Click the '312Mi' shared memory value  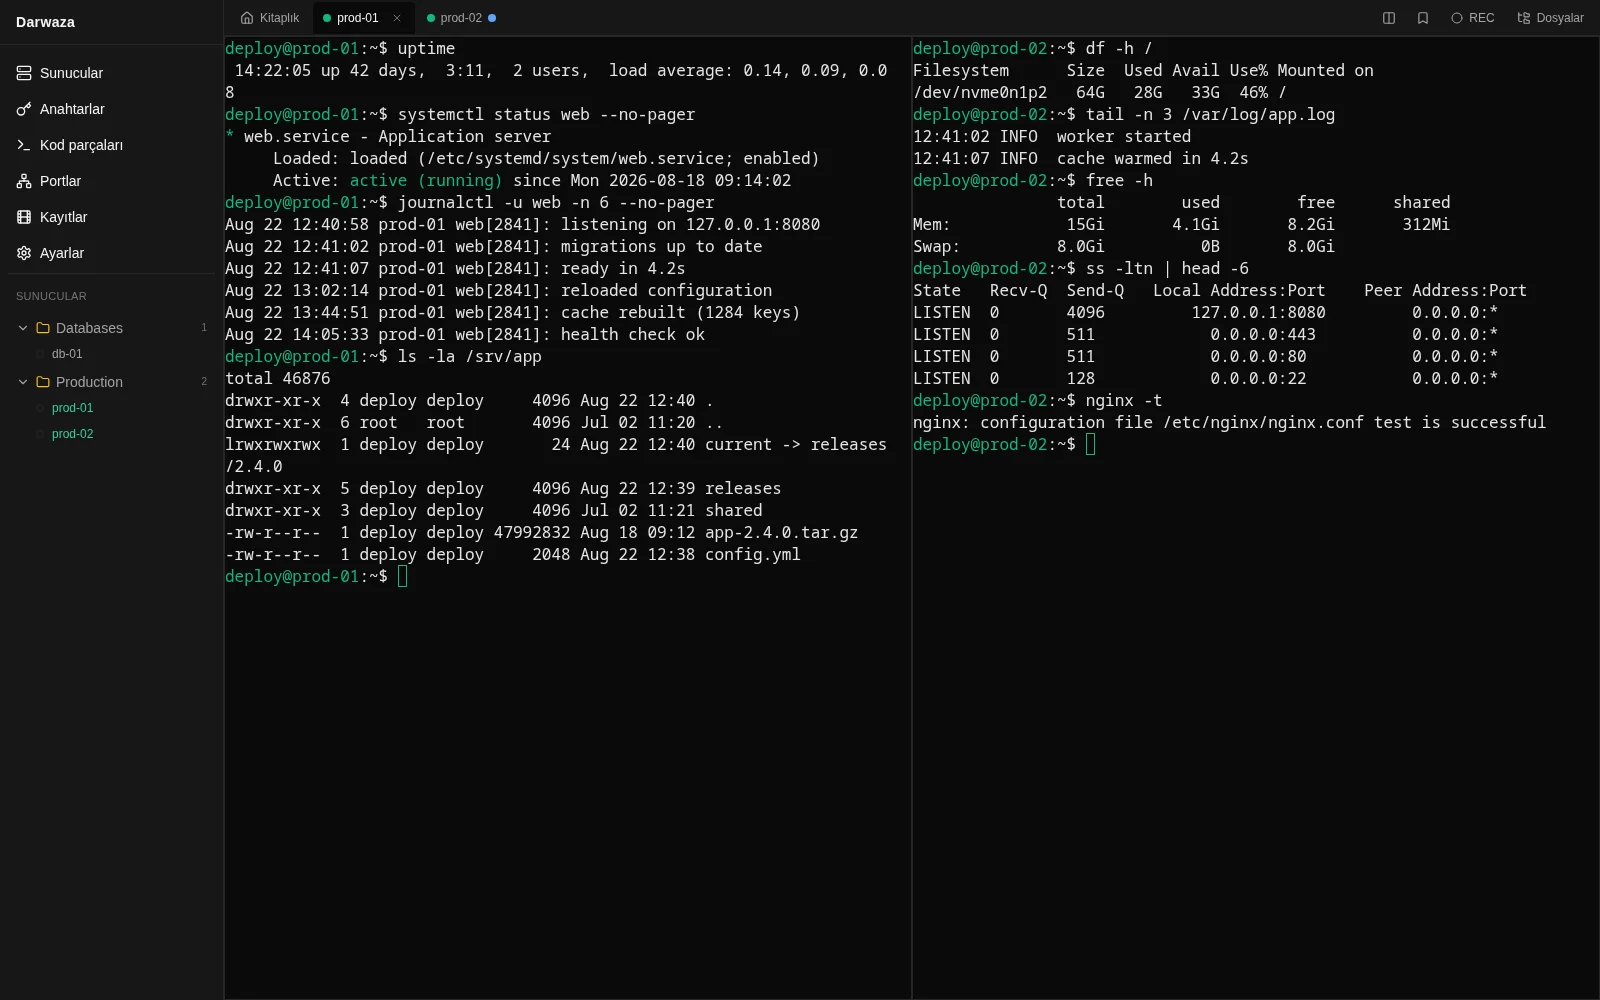[x=1426, y=224]
